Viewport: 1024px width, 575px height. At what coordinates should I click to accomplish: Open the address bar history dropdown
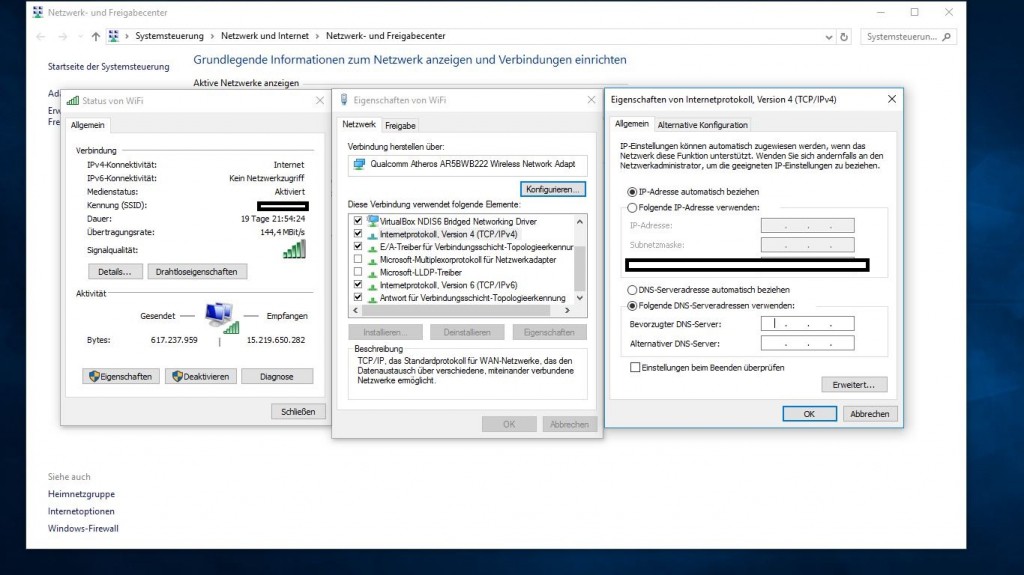(x=830, y=36)
